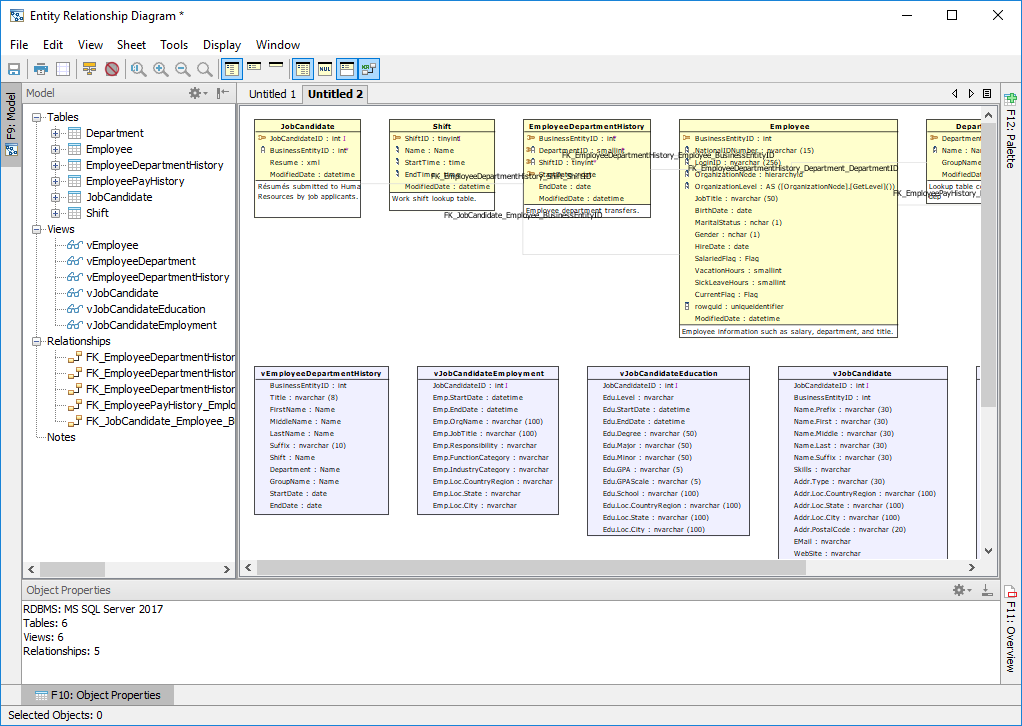Toggle the relationship names display button
1022x726 pixels.
coord(369,69)
